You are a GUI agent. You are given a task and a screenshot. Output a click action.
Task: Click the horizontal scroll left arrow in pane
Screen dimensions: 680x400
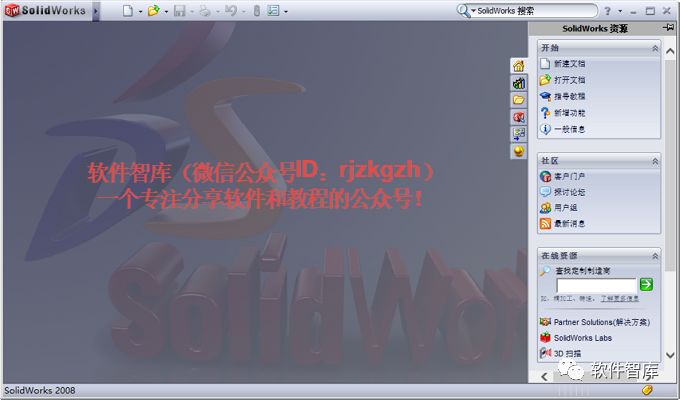545,377
